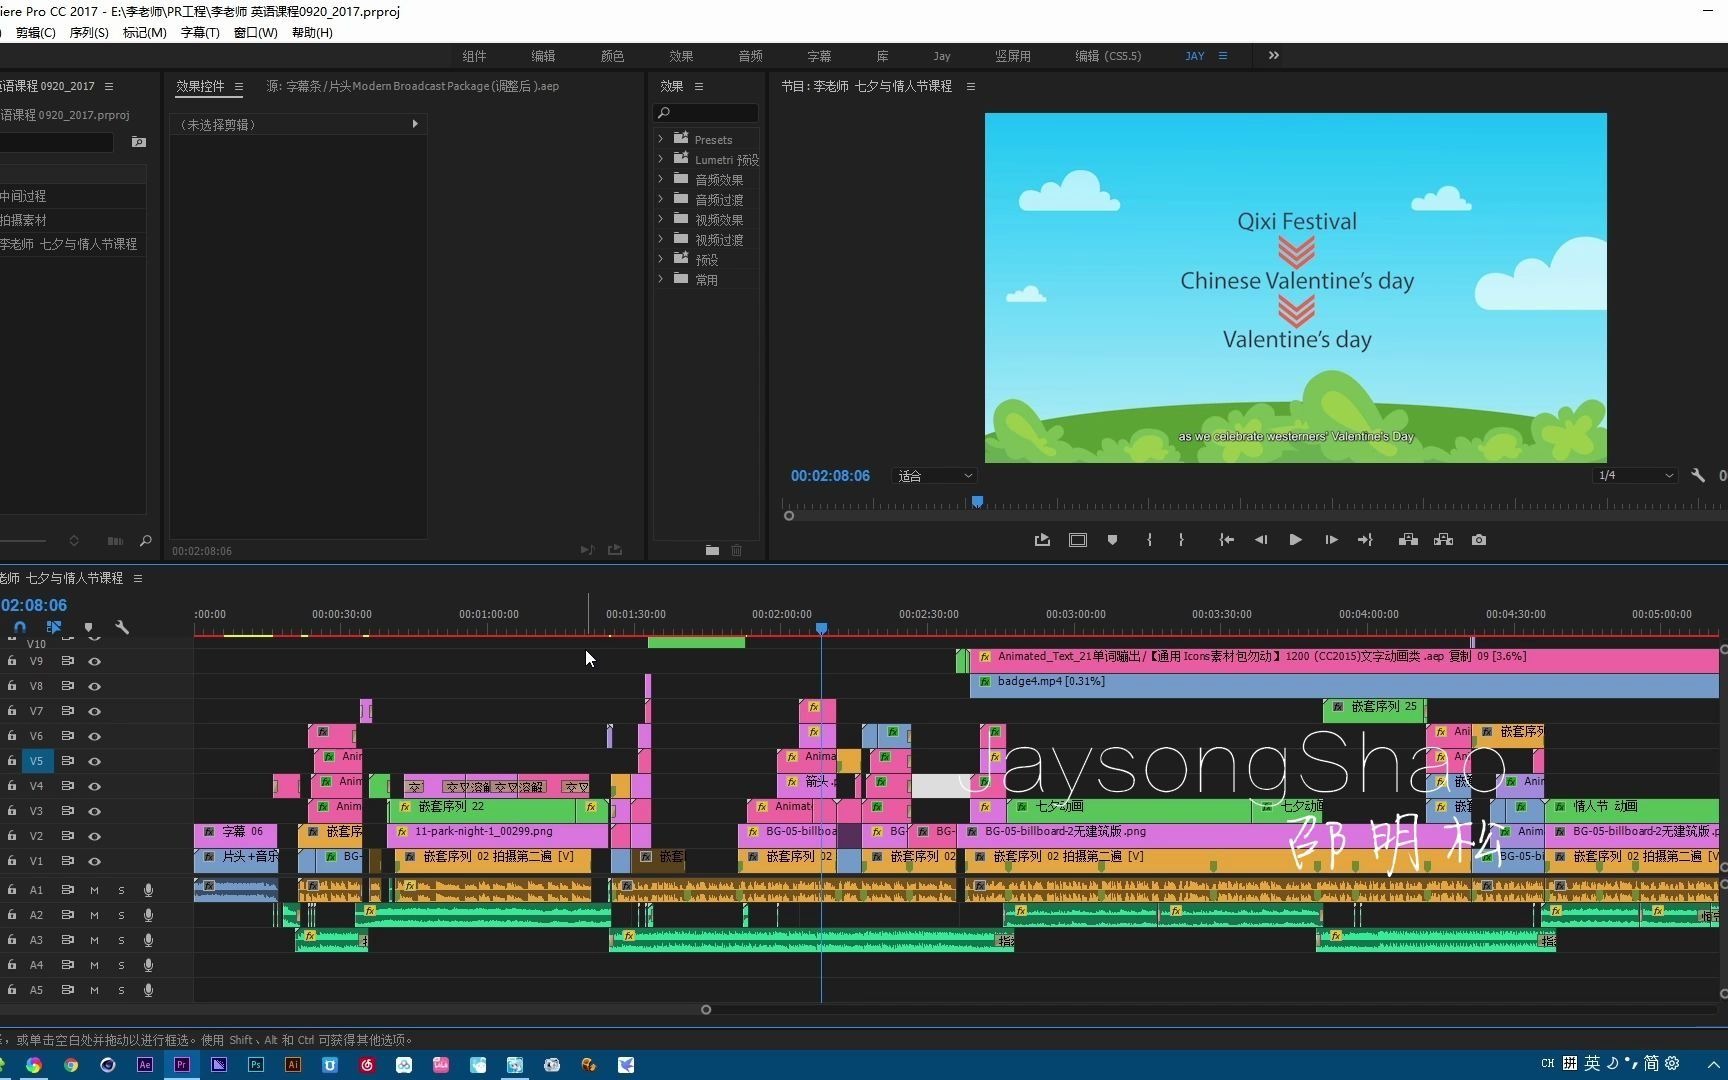Expand the Presets effects folder
This screenshot has height=1080, width=1728.
tap(661, 139)
